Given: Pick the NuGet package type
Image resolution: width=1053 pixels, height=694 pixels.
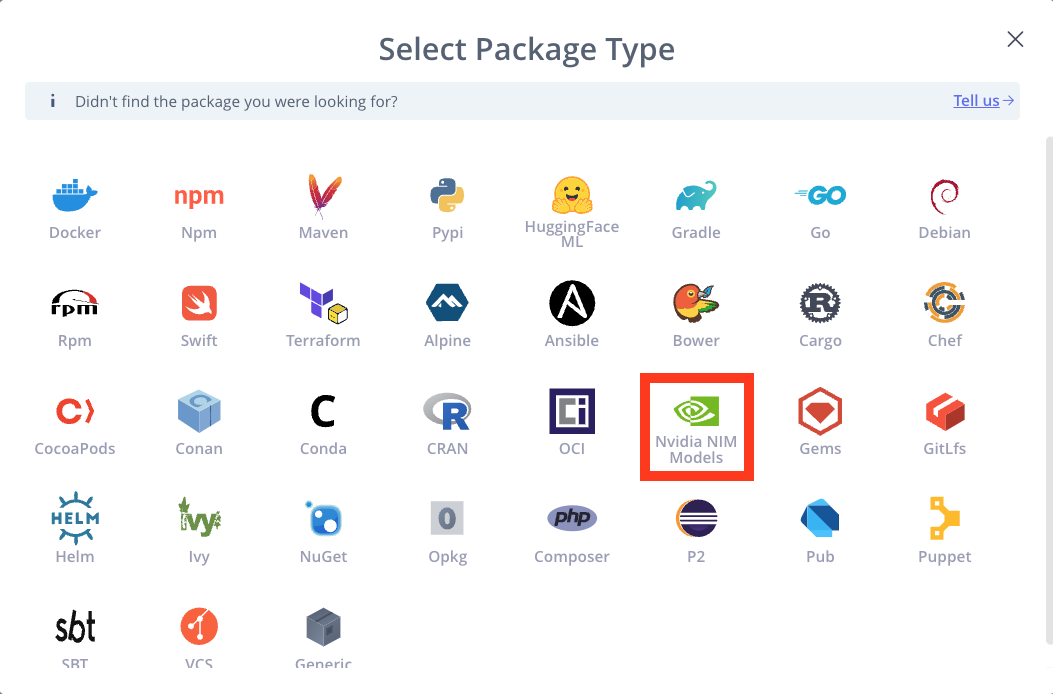Looking at the screenshot, I should (322, 529).
